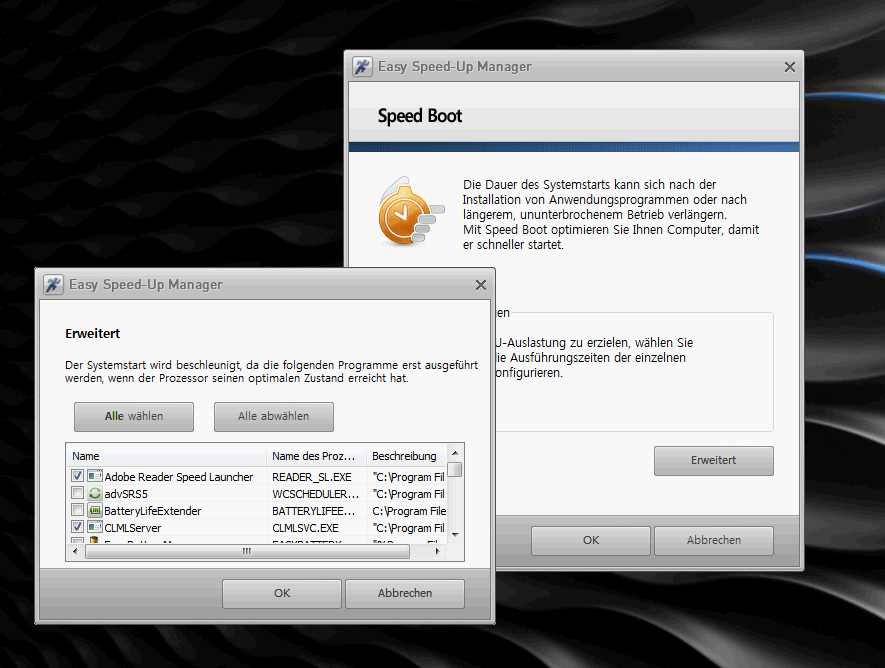Click Abbrechen in the Speed Boot window

click(x=713, y=540)
